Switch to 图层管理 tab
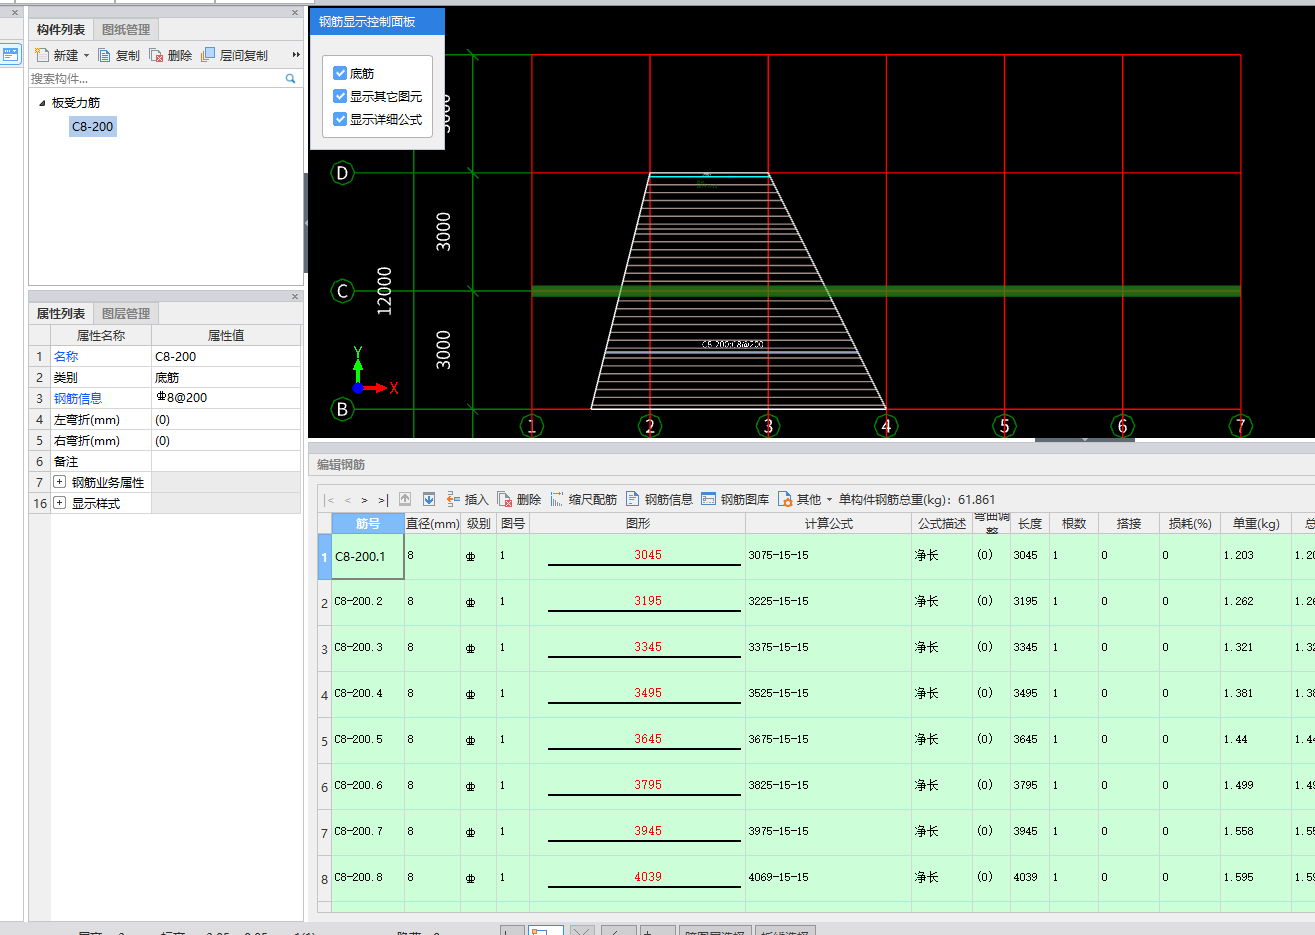Screen dimensions: 1315x935 tap(126, 314)
